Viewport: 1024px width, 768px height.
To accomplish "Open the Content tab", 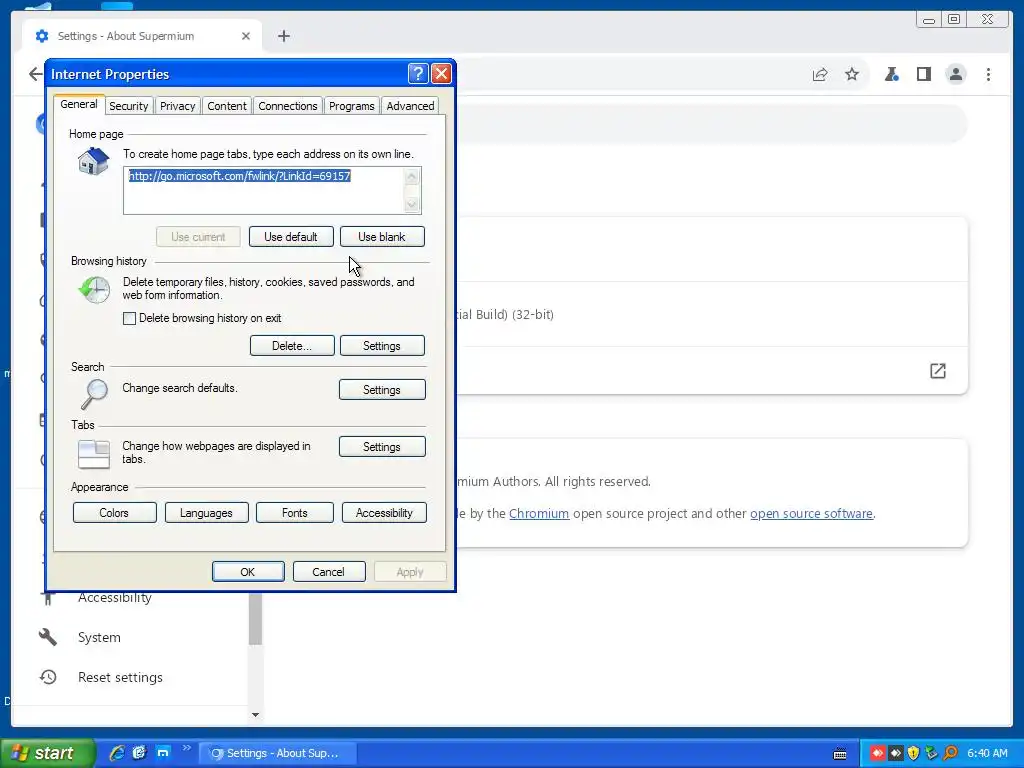I will (227, 106).
